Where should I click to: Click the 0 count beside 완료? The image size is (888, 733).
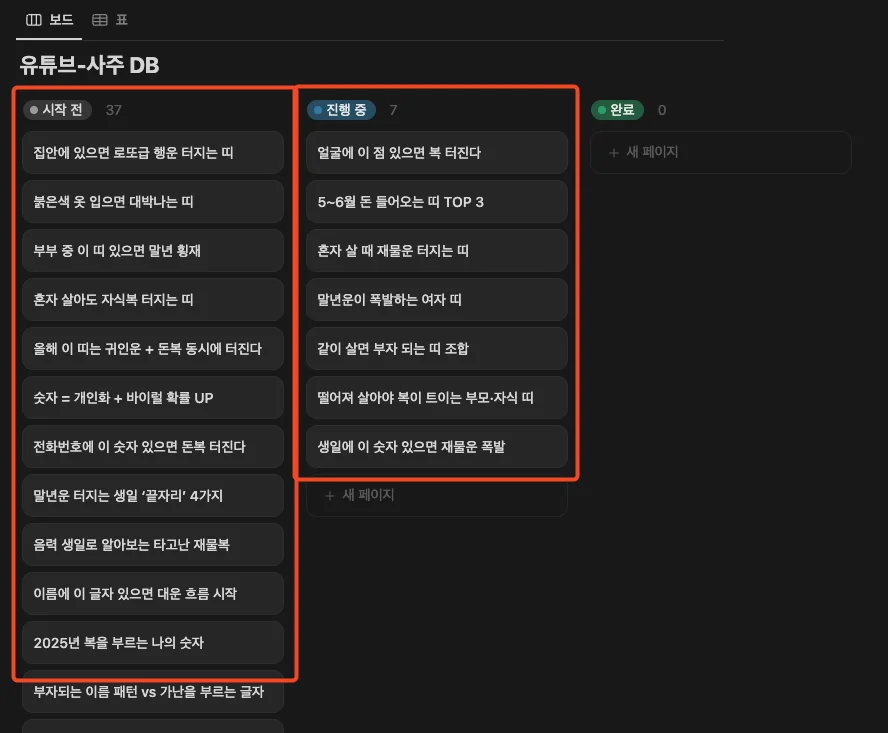pos(661,110)
